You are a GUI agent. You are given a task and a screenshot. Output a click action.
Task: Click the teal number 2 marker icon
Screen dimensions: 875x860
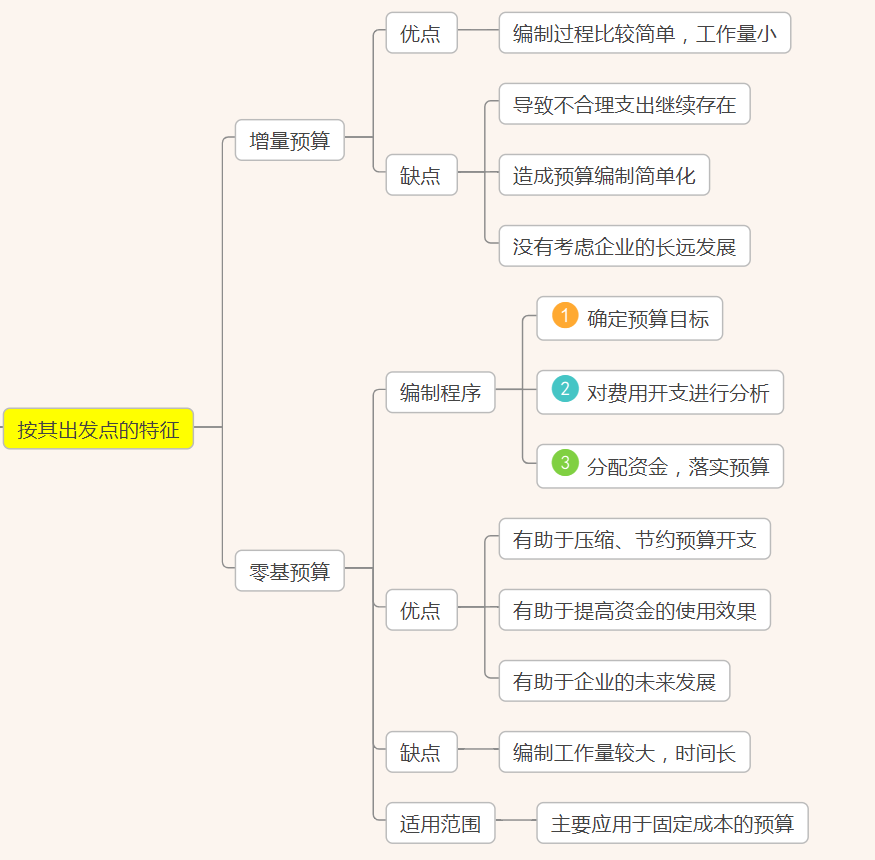point(565,389)
